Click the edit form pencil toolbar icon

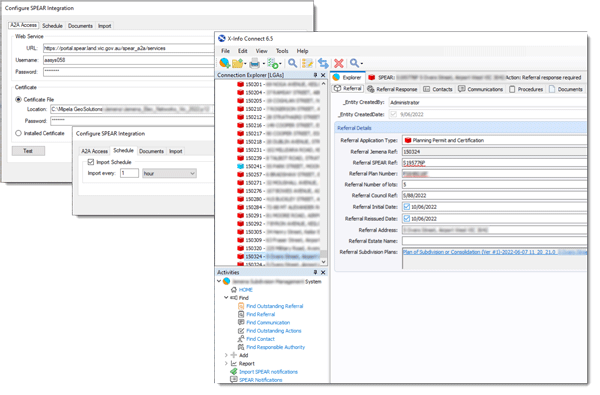[307, 63]
